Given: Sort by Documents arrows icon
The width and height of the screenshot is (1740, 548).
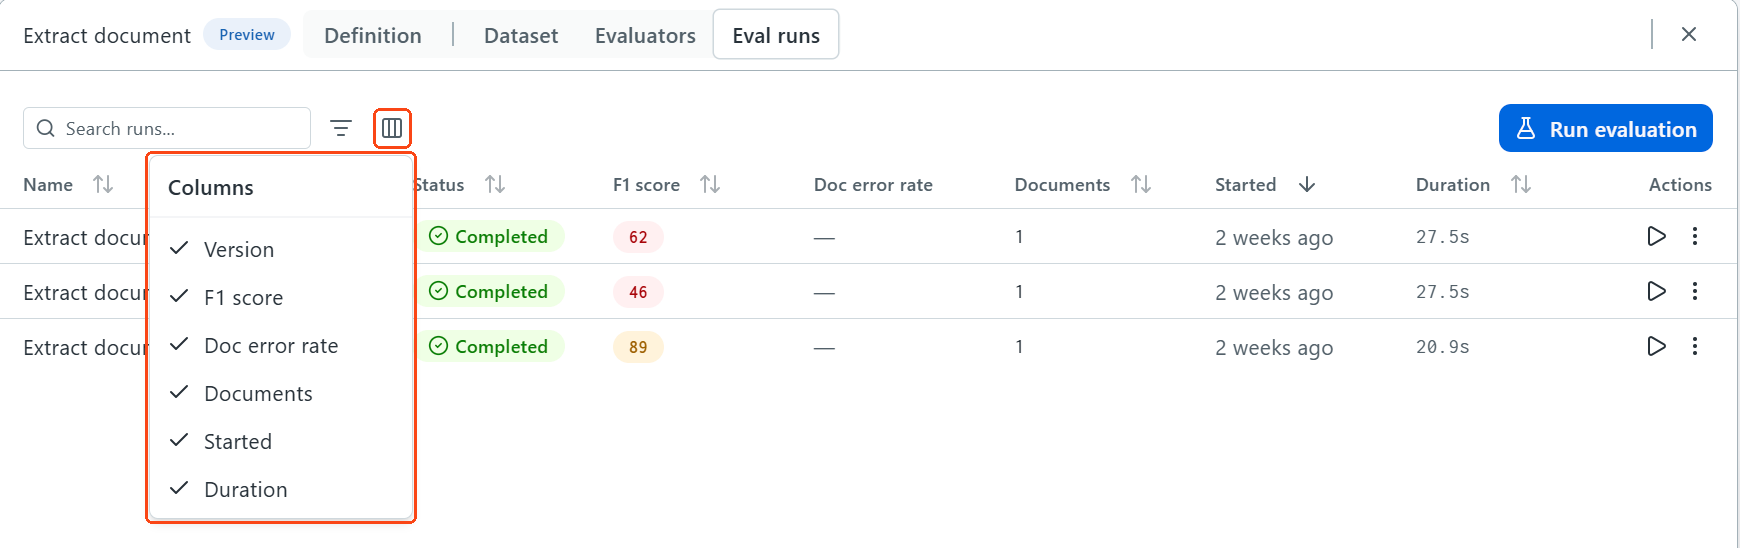Looking at the screenshot, I should pyautogui.click(x=1141, y=184).
